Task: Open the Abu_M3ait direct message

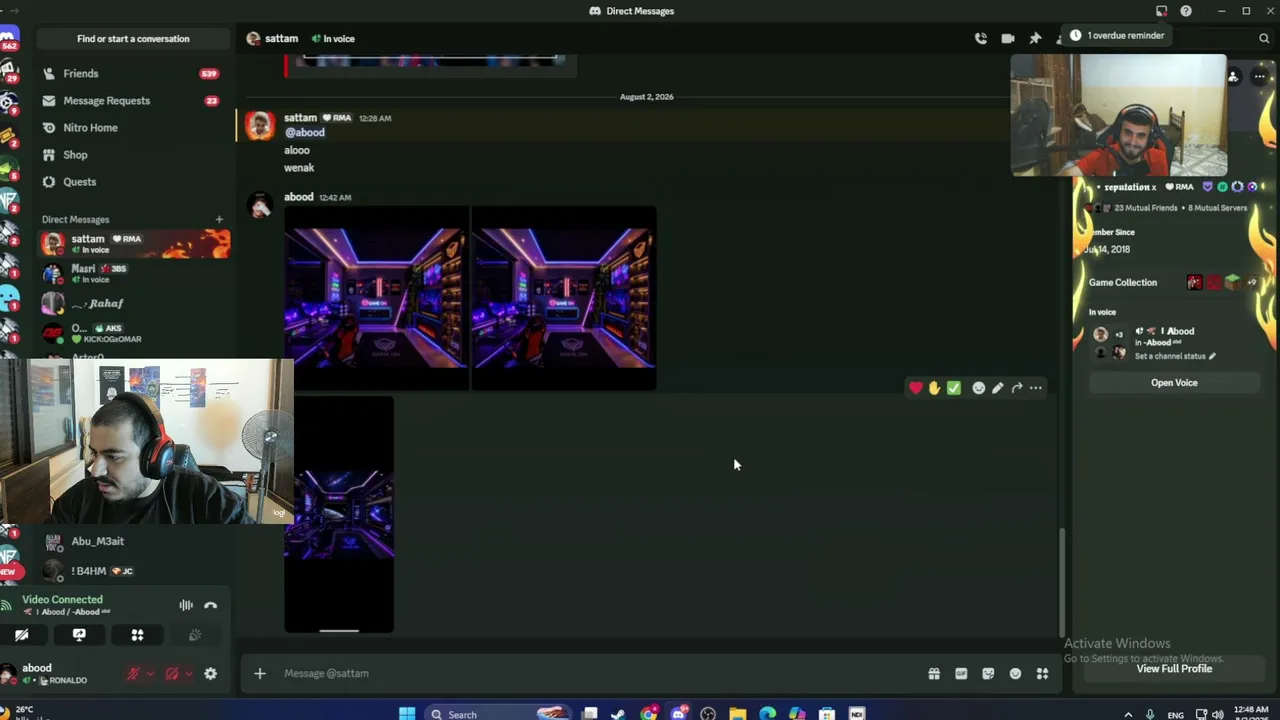Action: click(134, 541)
